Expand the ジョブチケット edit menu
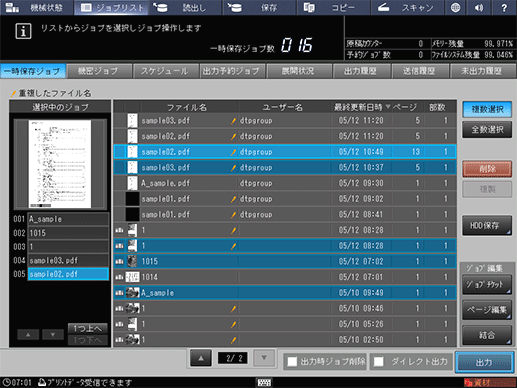517x388 pixels. click(x=487, y=284)
